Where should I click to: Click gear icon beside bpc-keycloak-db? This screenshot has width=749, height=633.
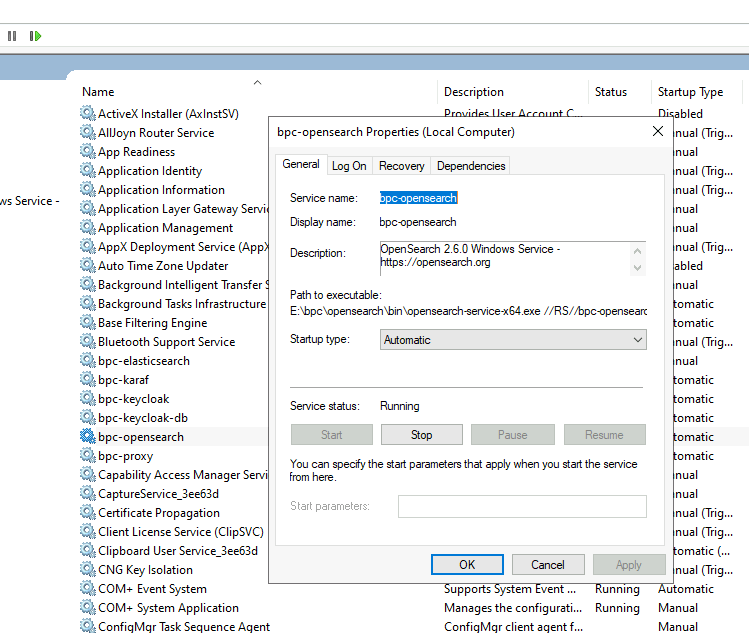pyautogui.click(x=87, y=418)
